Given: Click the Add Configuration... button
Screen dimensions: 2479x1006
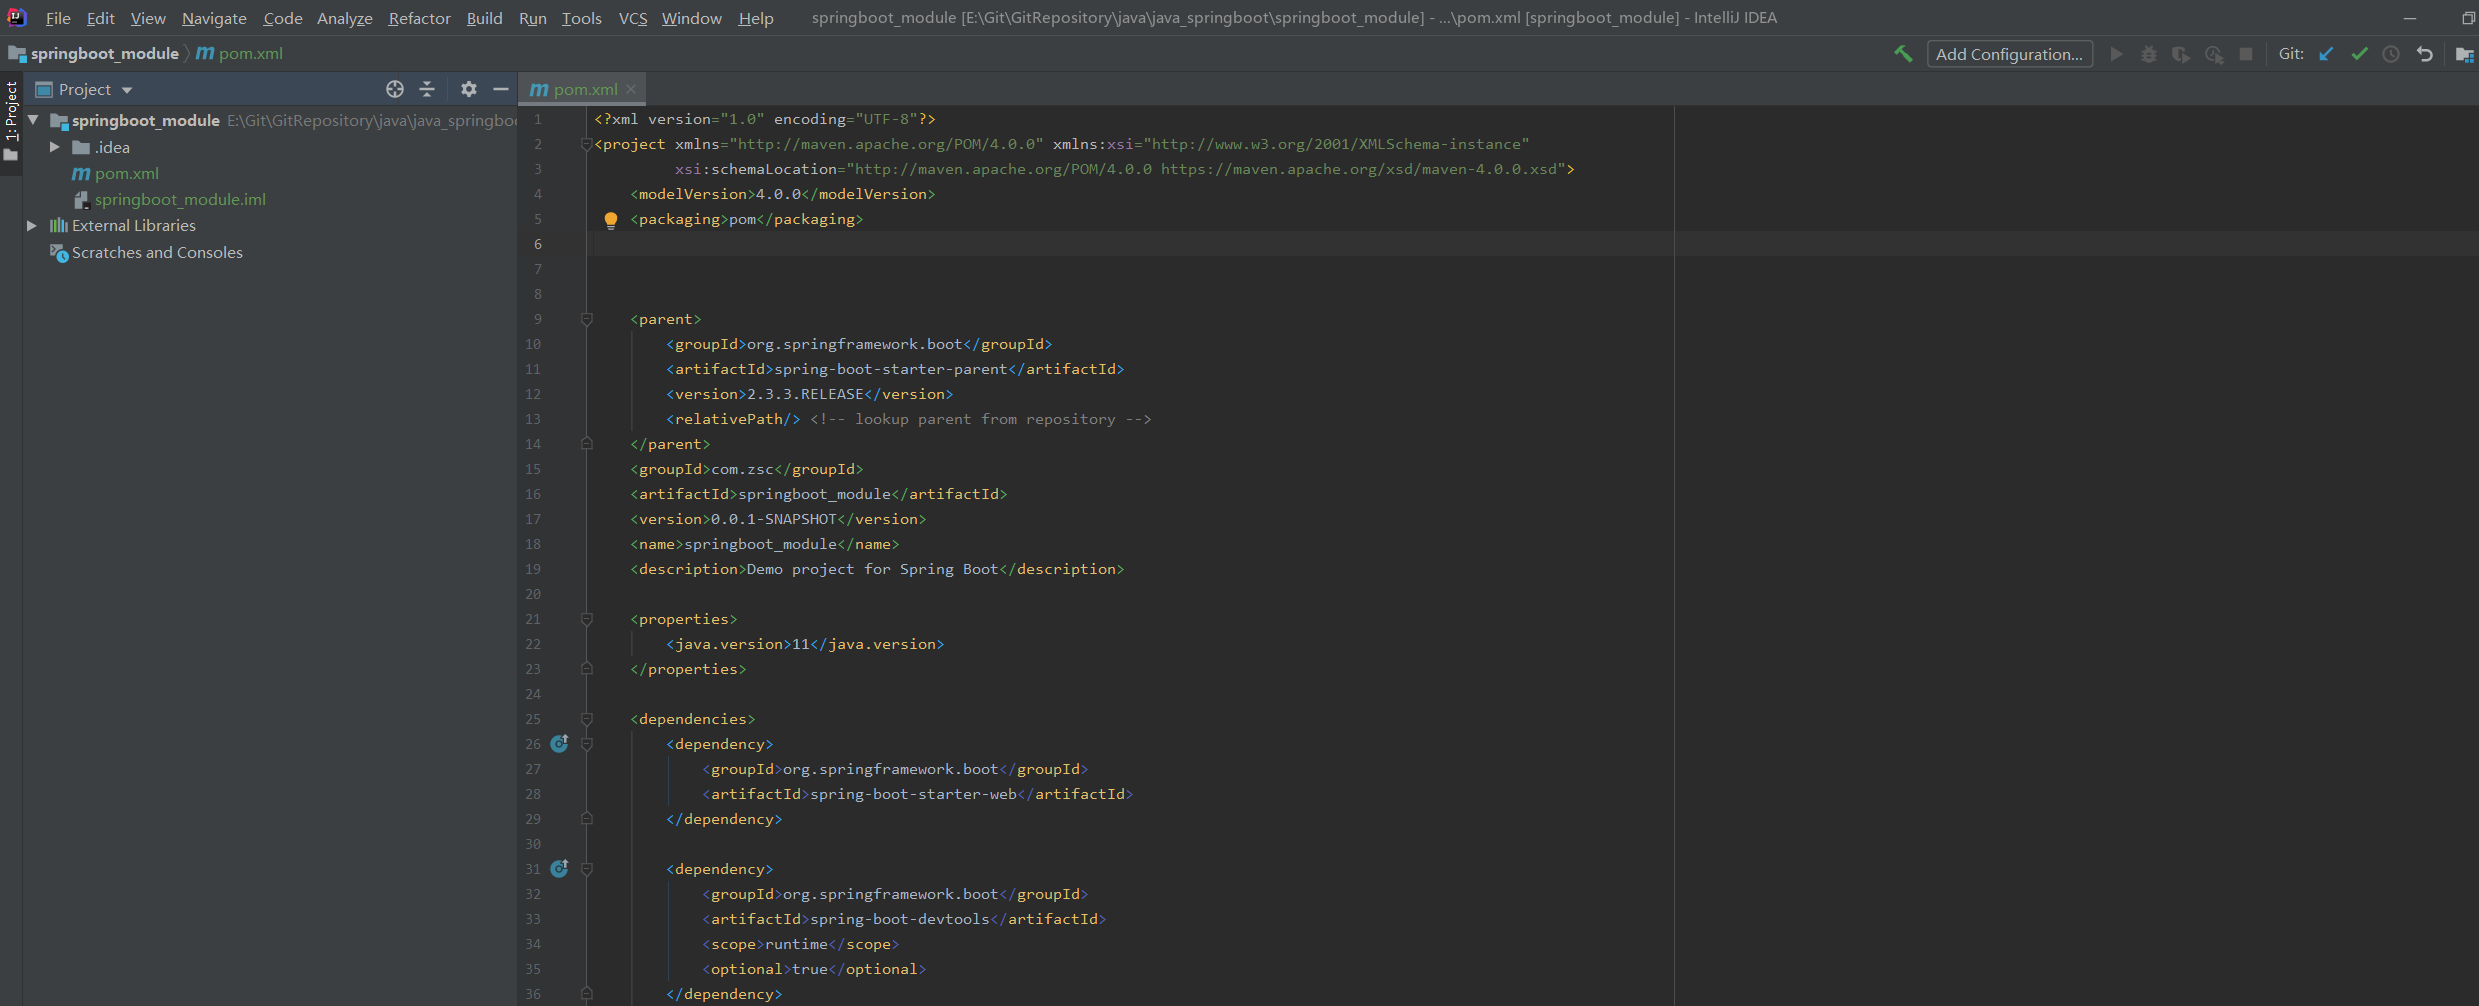Looking at the screenshot, I should point(2009,54).
